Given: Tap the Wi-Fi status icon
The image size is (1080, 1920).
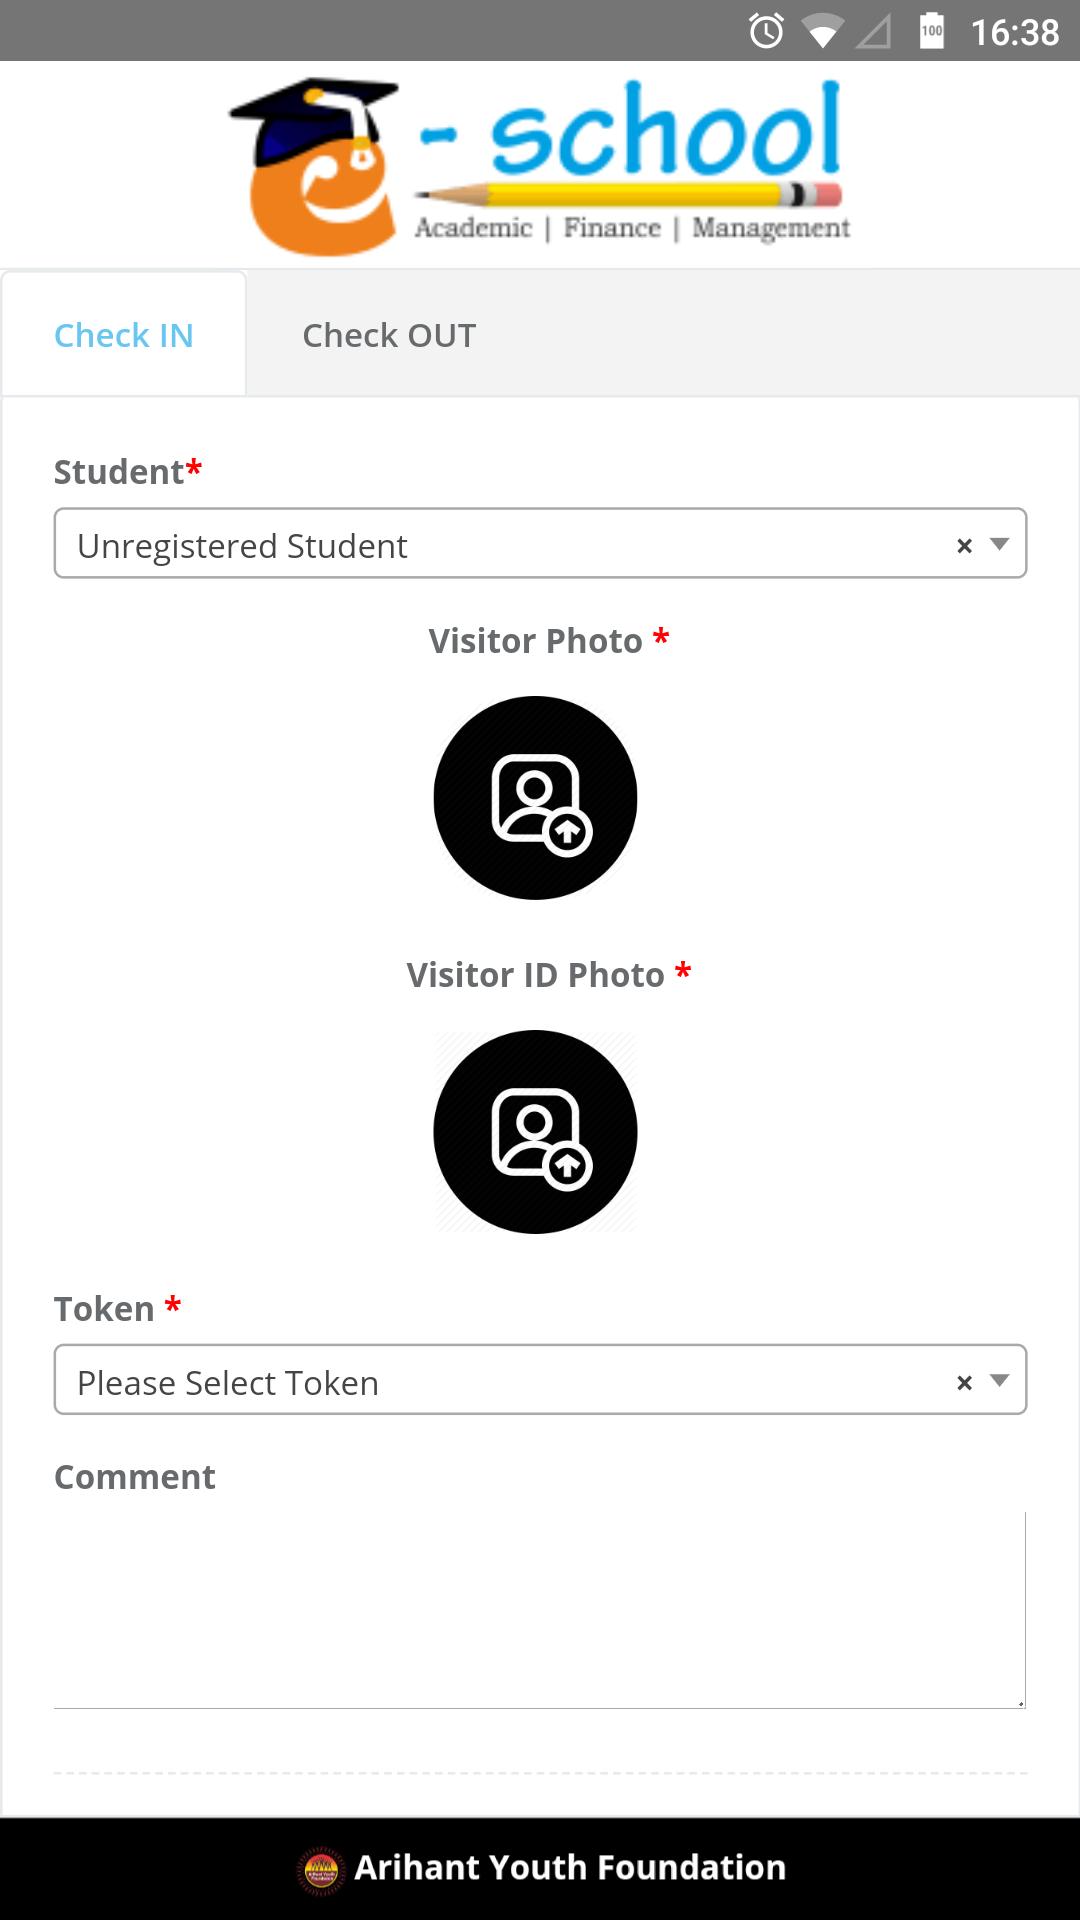Looking at the screenshot, I should click(823, 32).
